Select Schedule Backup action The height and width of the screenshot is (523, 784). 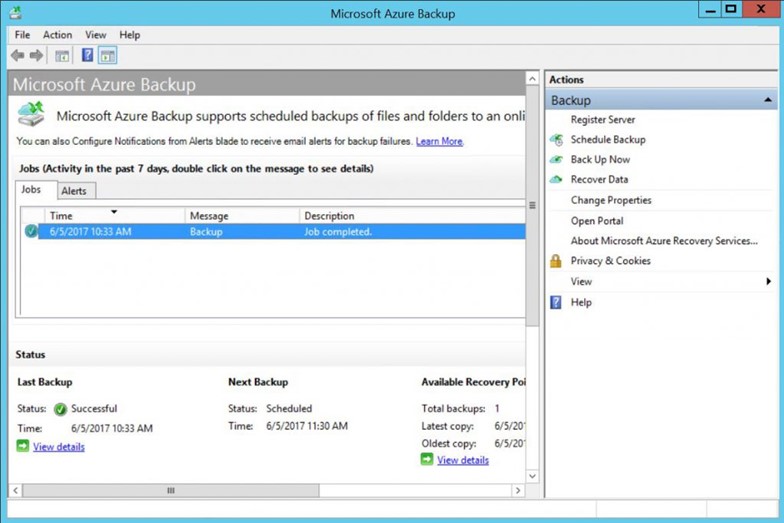(608, 140)
